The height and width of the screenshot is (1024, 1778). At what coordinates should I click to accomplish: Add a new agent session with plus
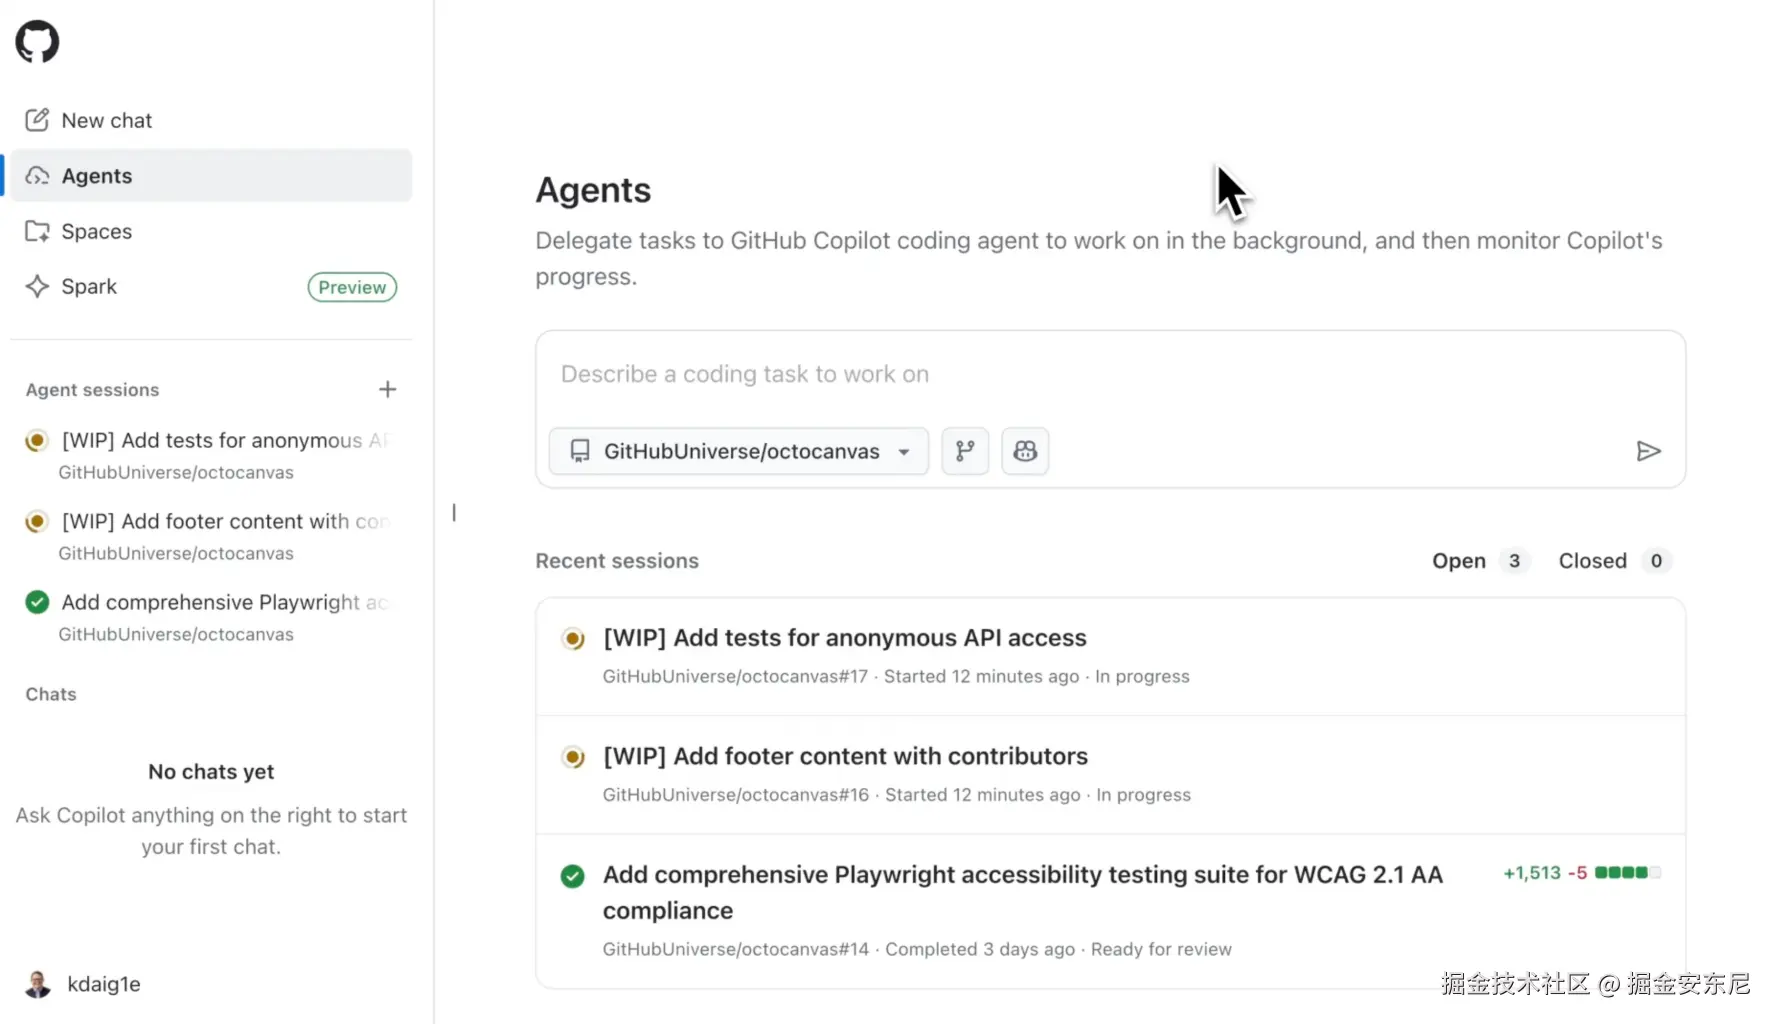pyautogui.click(x=388, y=389)
